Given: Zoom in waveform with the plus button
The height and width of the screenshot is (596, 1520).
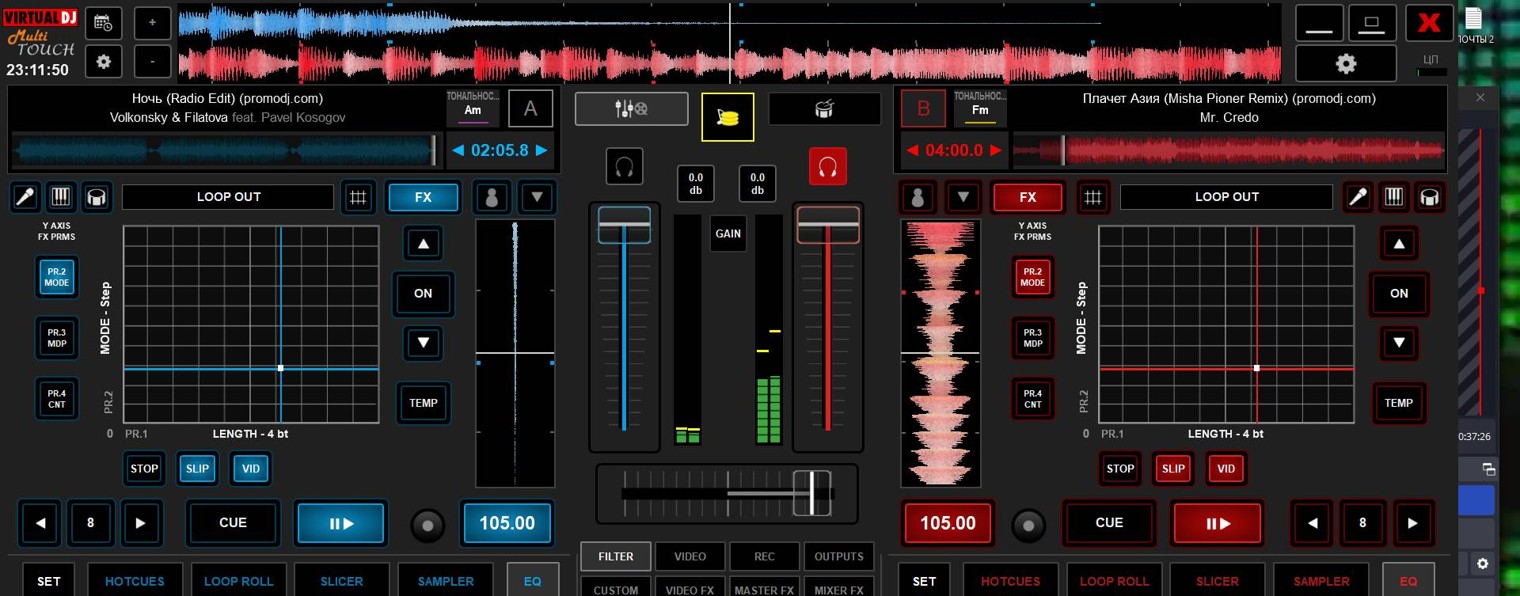Looking at the screenshot, I should [x=153, y=22].
